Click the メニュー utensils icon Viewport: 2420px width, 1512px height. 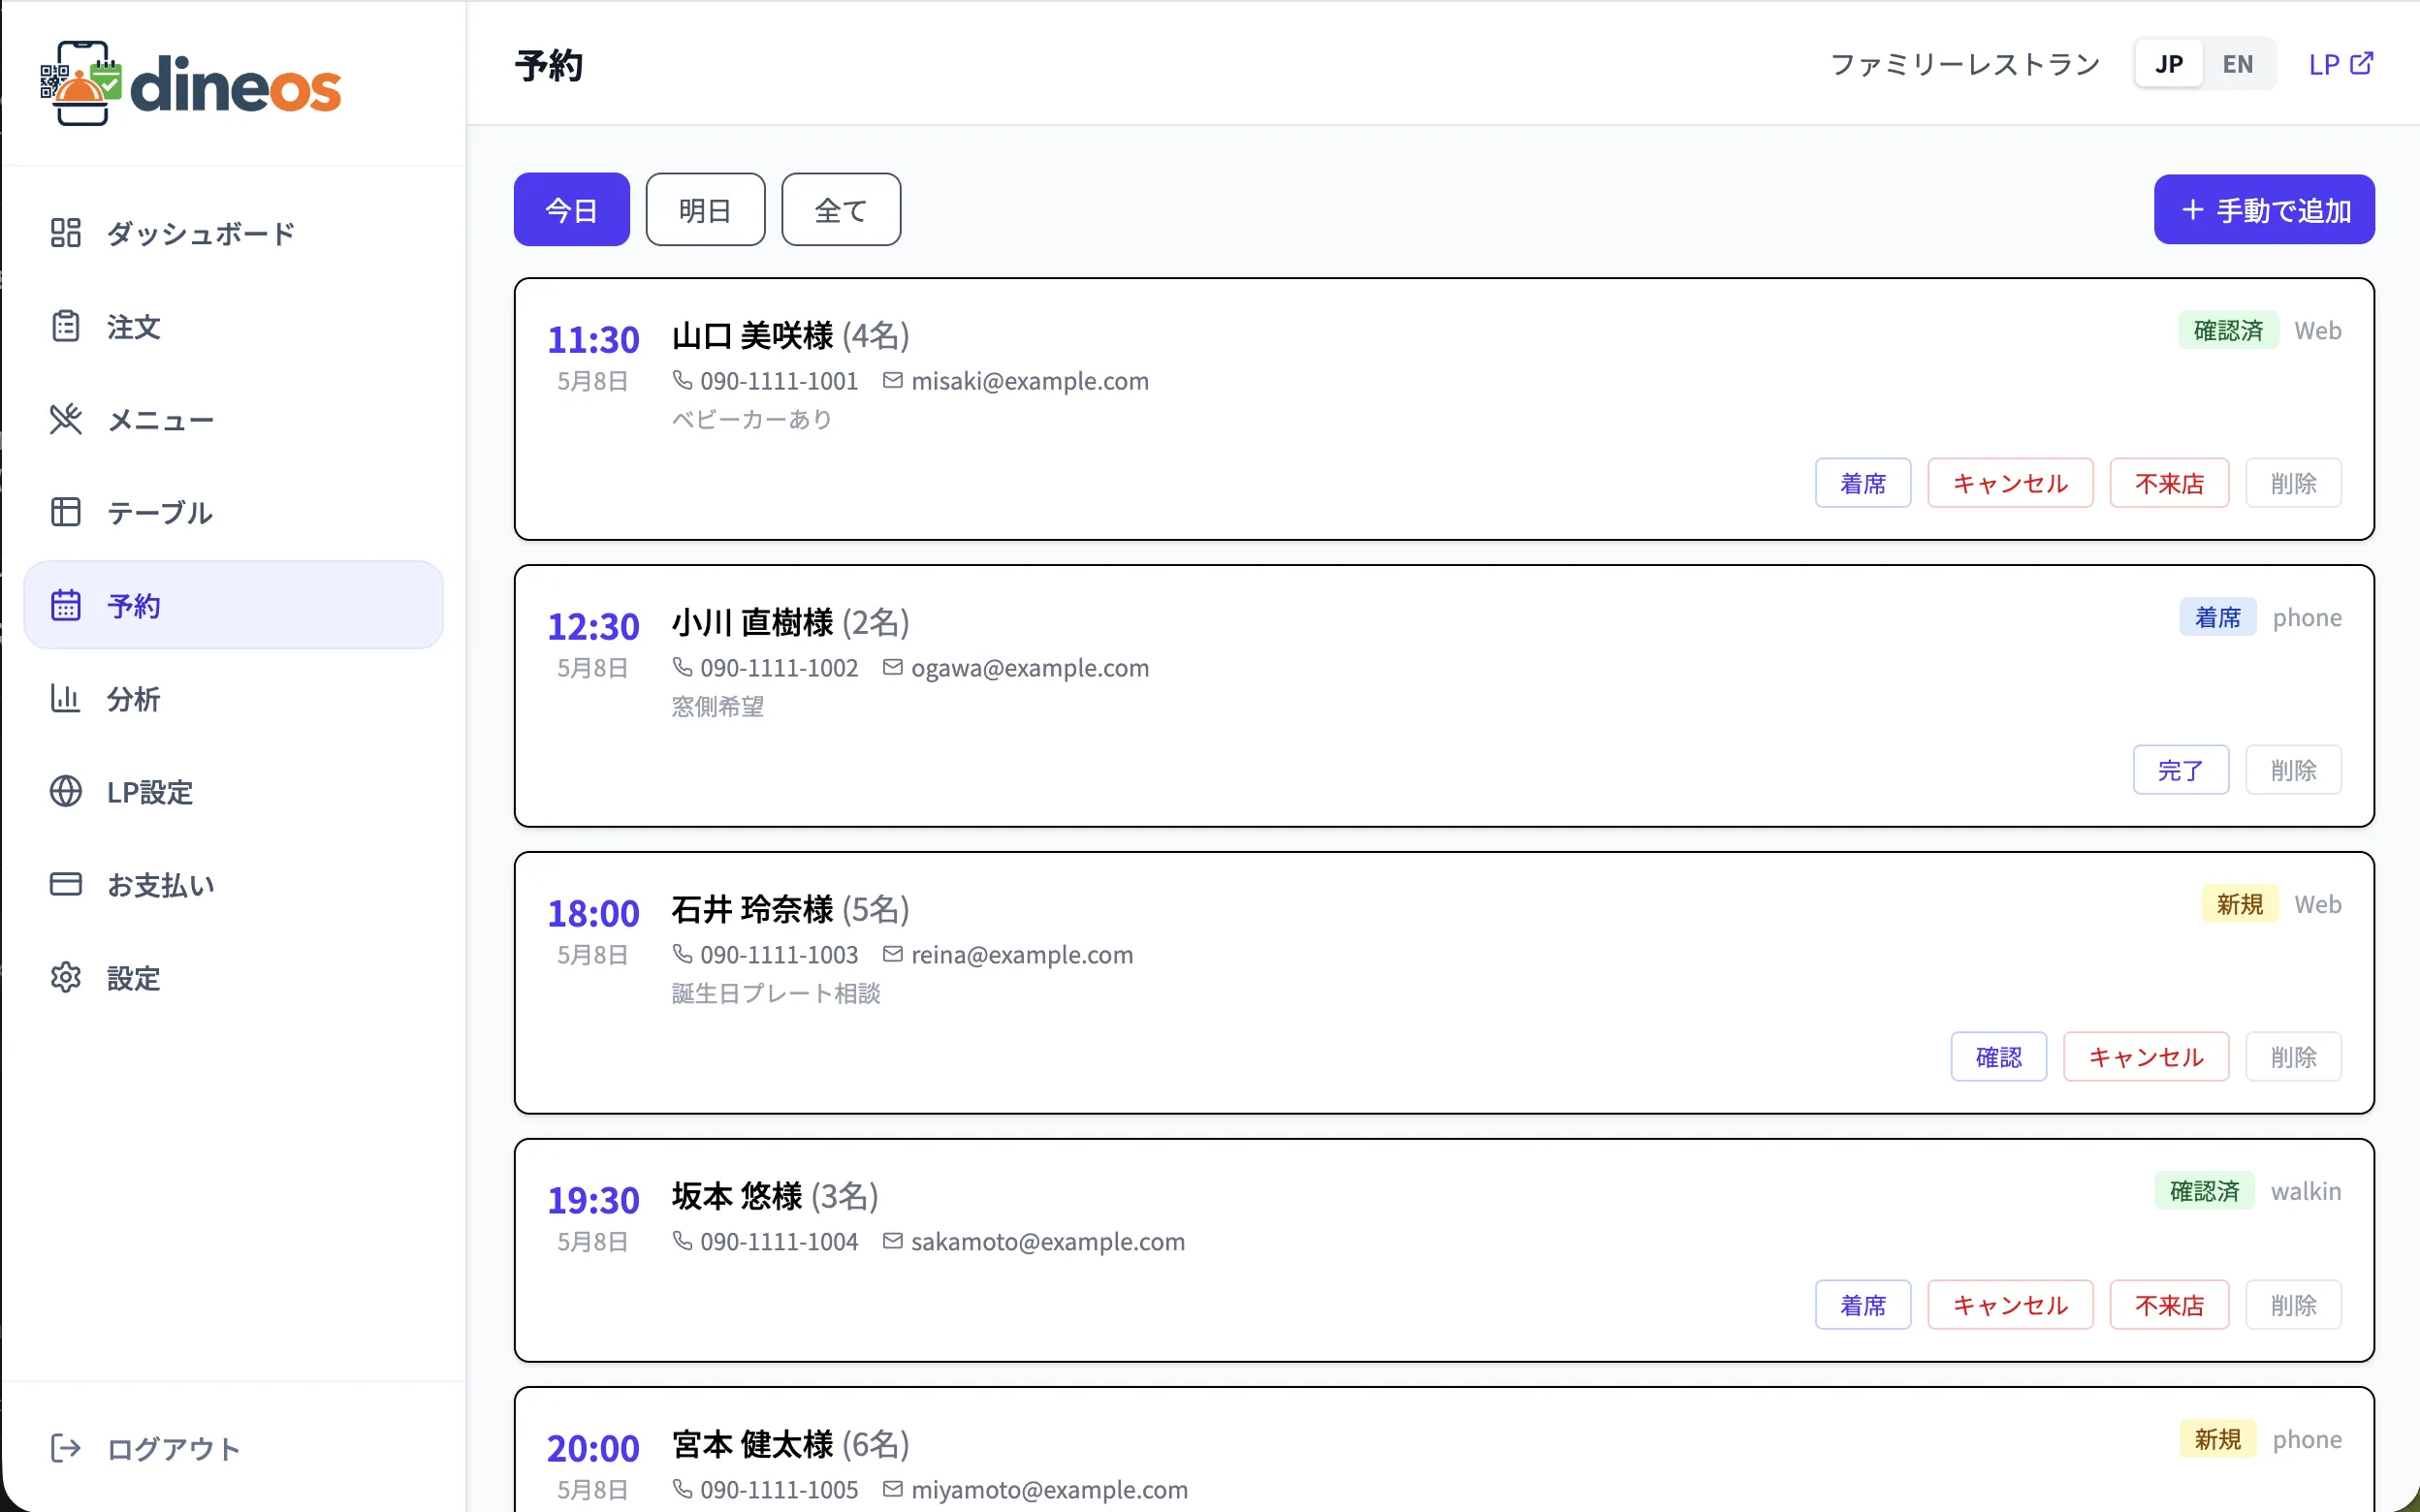66,419
